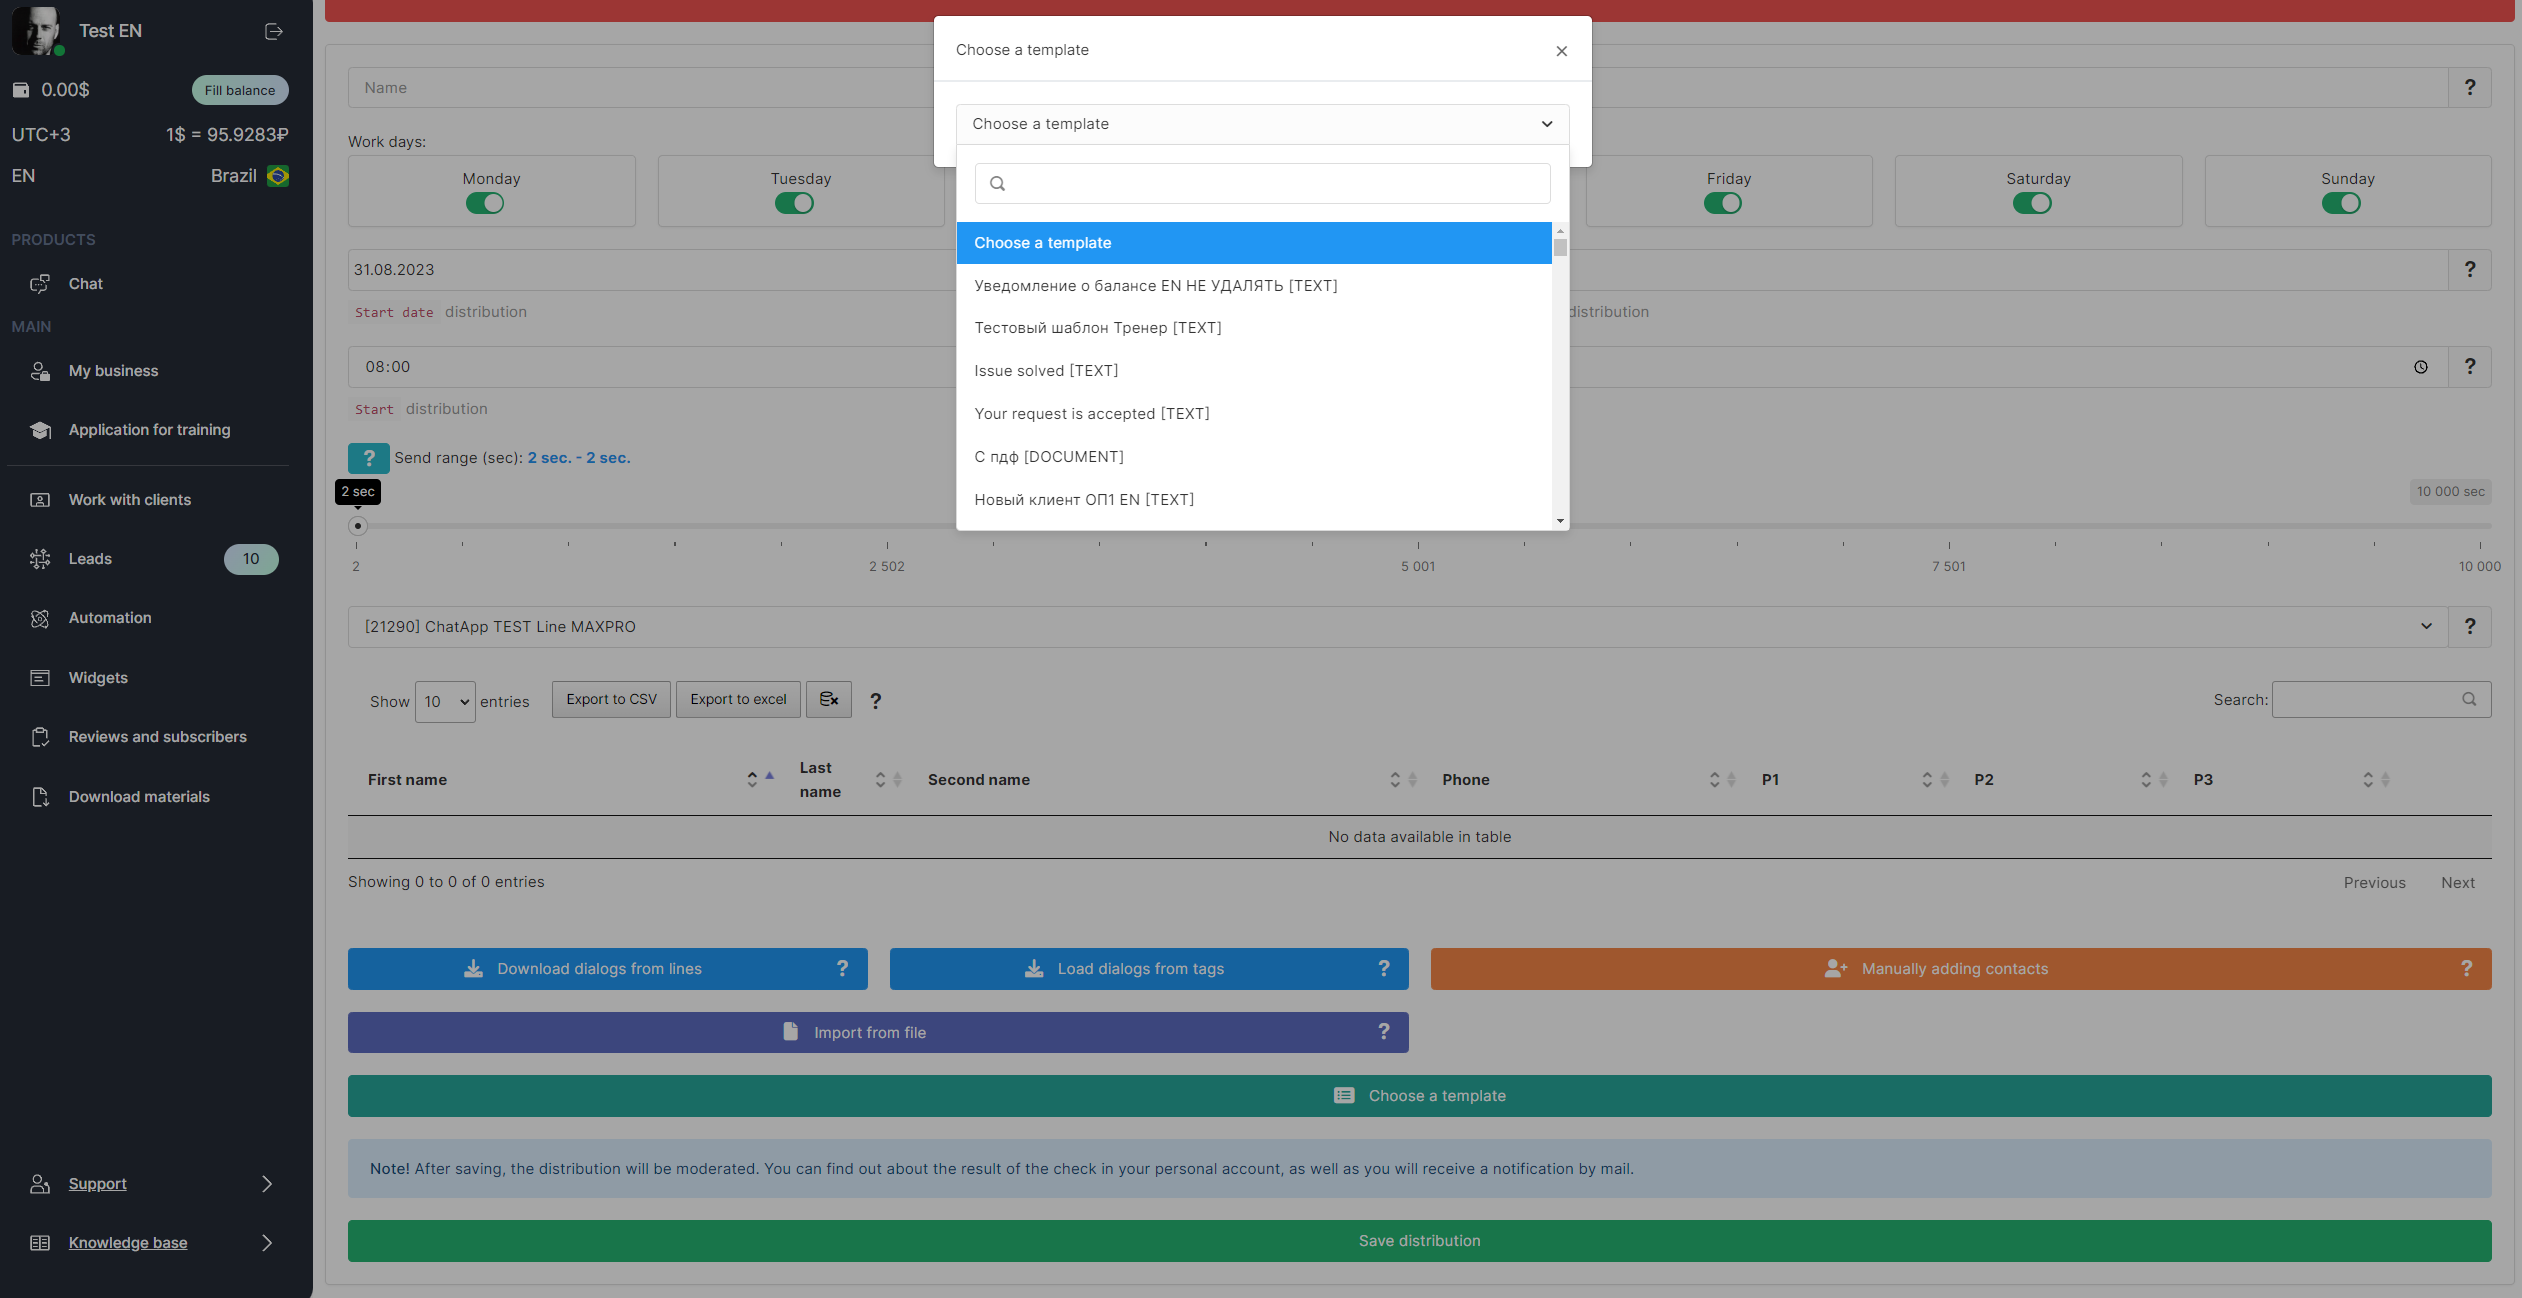
Task: Click the logout icon beside Test EN
Action: coord(273,31)
